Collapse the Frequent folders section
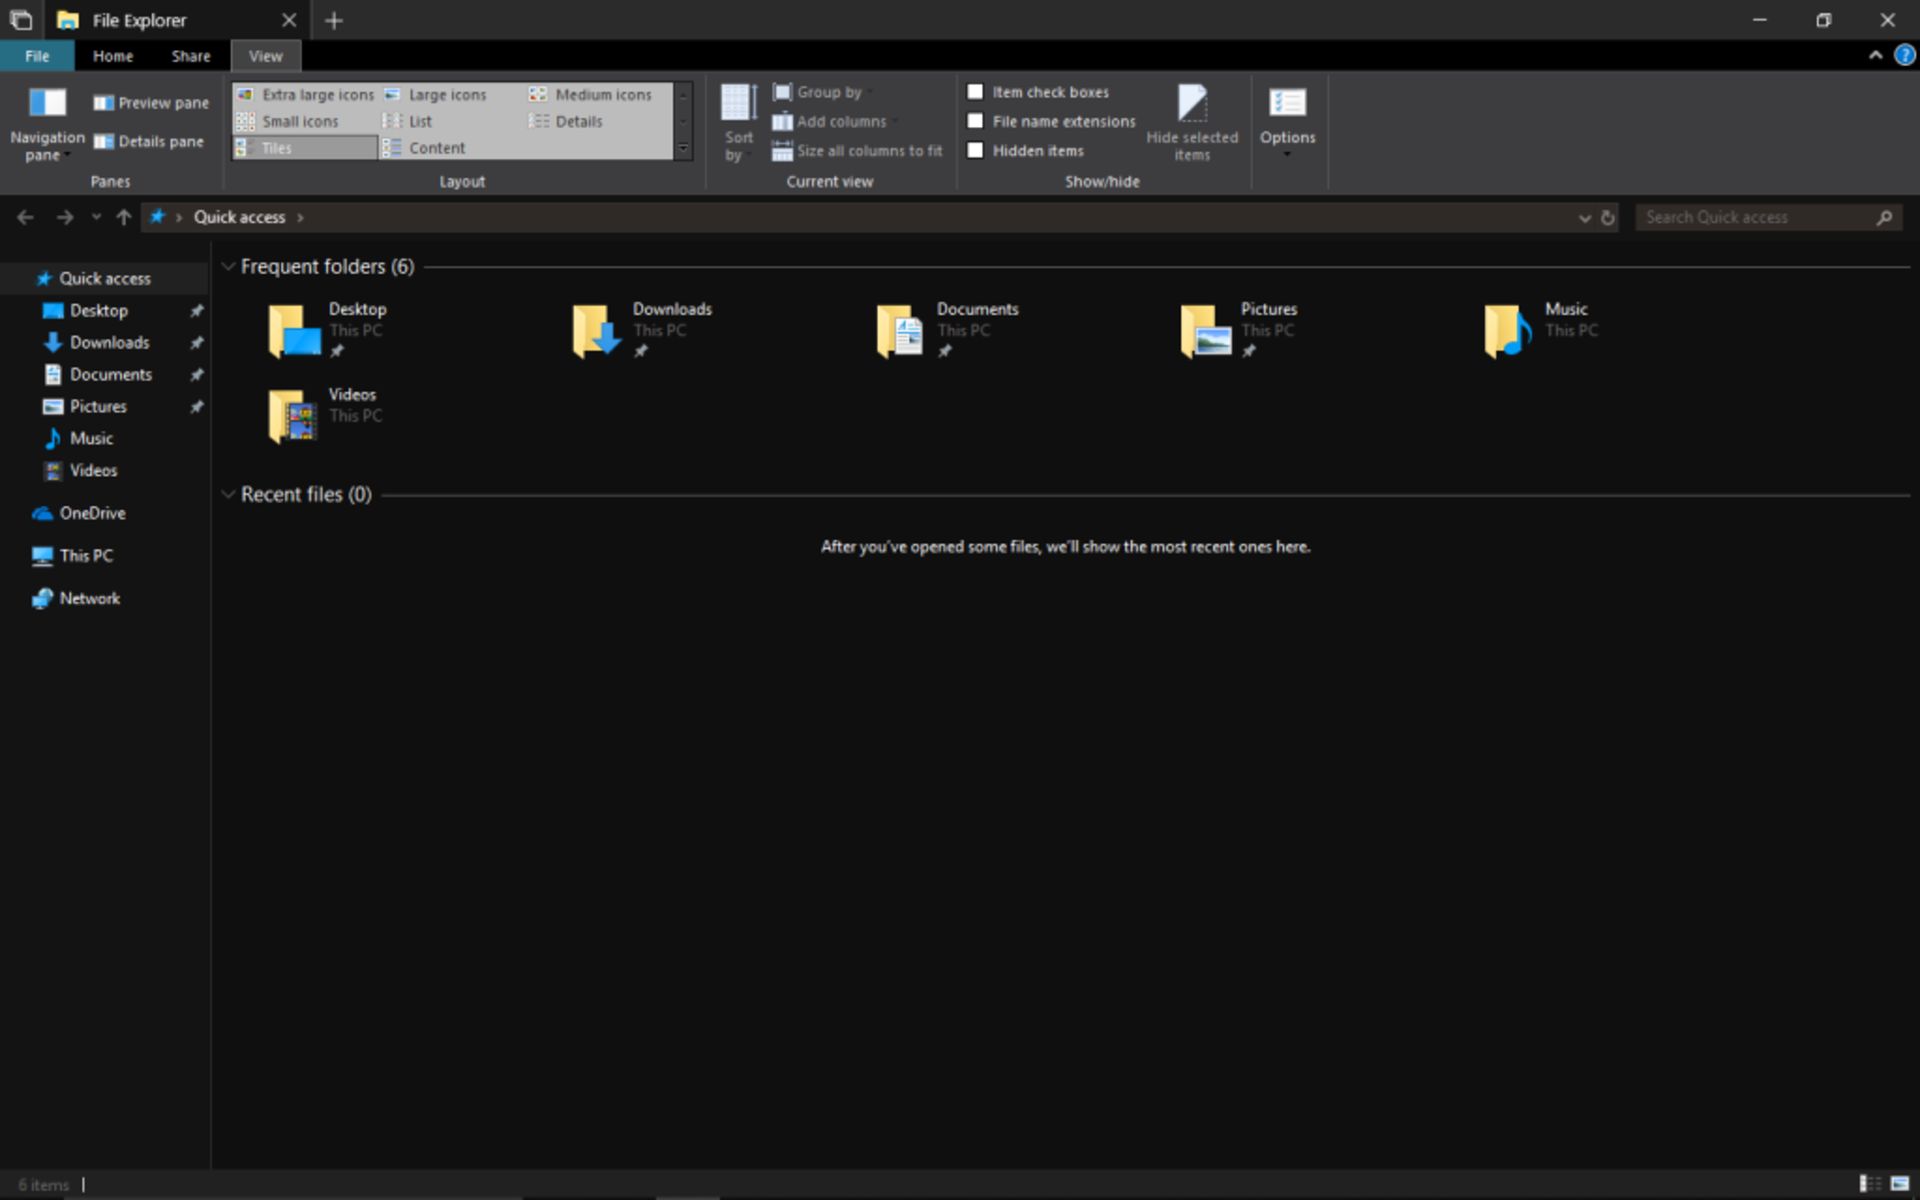Screen dimensions: 1920x1200 229,266
